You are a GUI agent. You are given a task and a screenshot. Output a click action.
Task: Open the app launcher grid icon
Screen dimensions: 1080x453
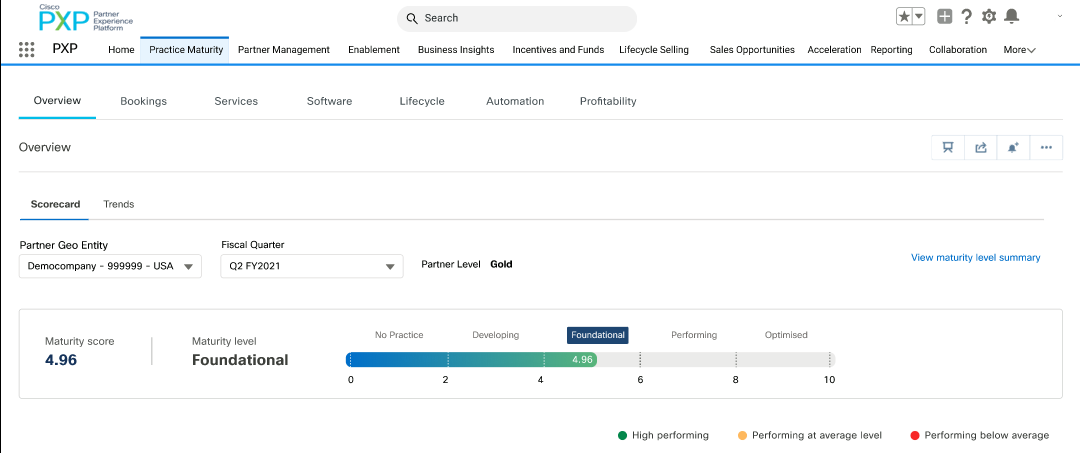coord(27,50)
